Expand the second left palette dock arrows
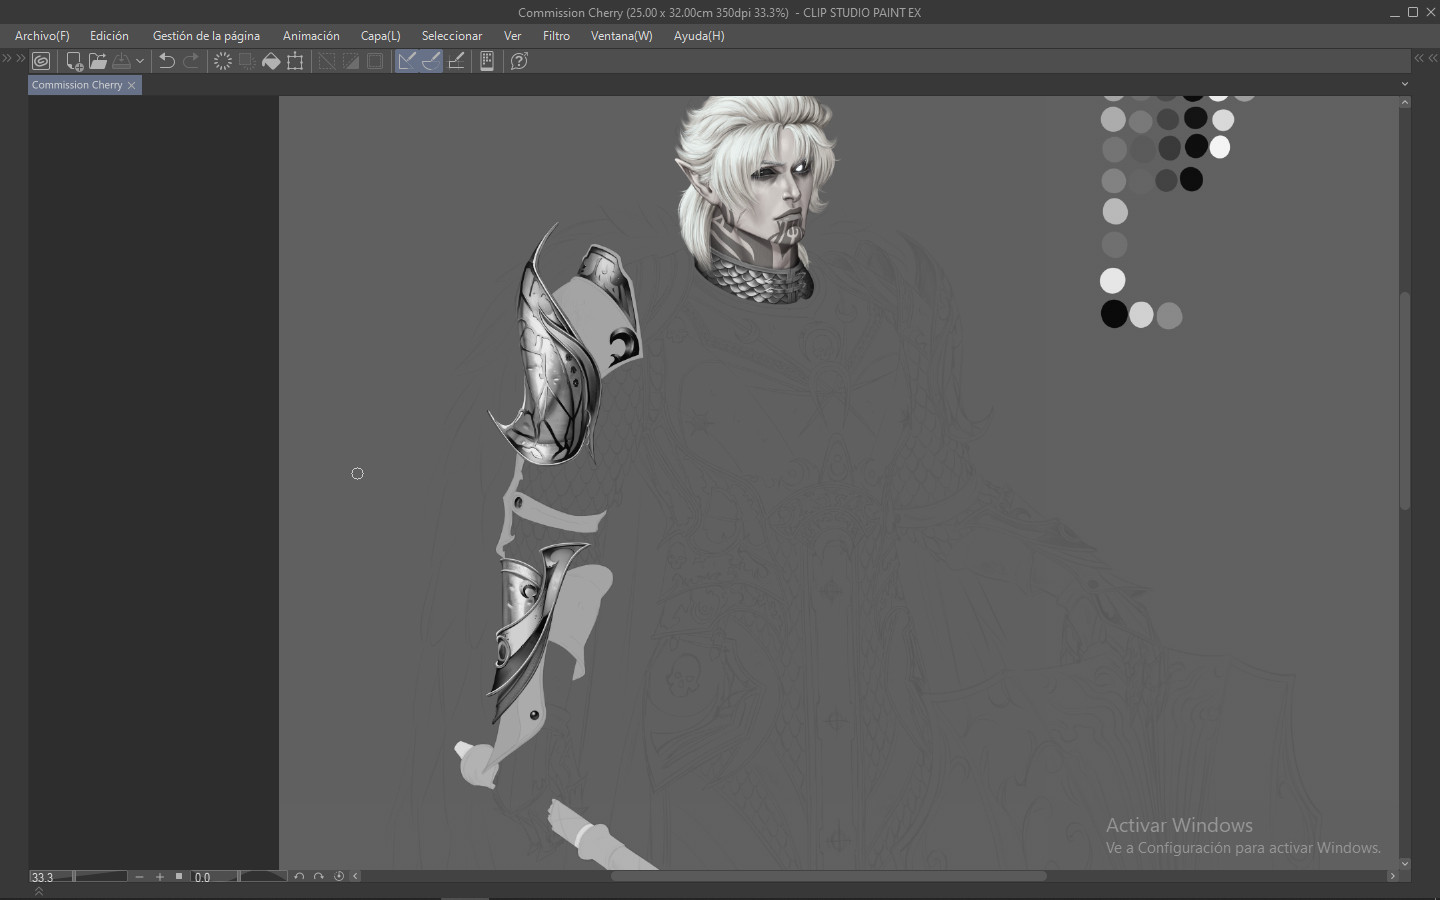 [21, 59]
